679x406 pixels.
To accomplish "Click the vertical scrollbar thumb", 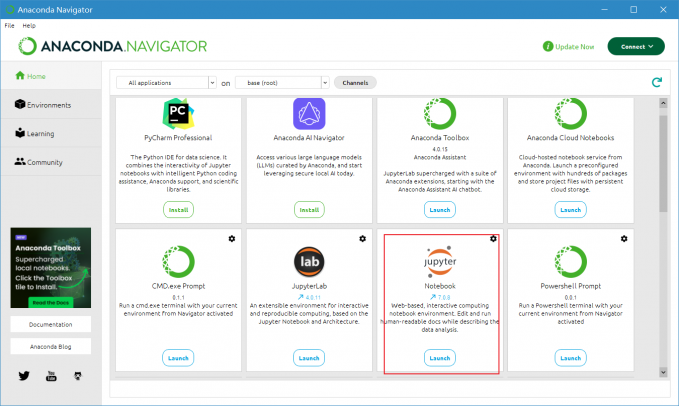I will pos(663,164).
